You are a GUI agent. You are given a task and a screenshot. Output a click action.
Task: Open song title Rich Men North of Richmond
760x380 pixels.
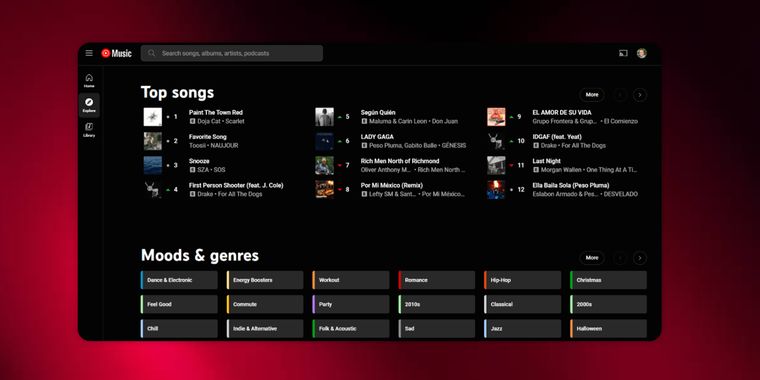400,161
